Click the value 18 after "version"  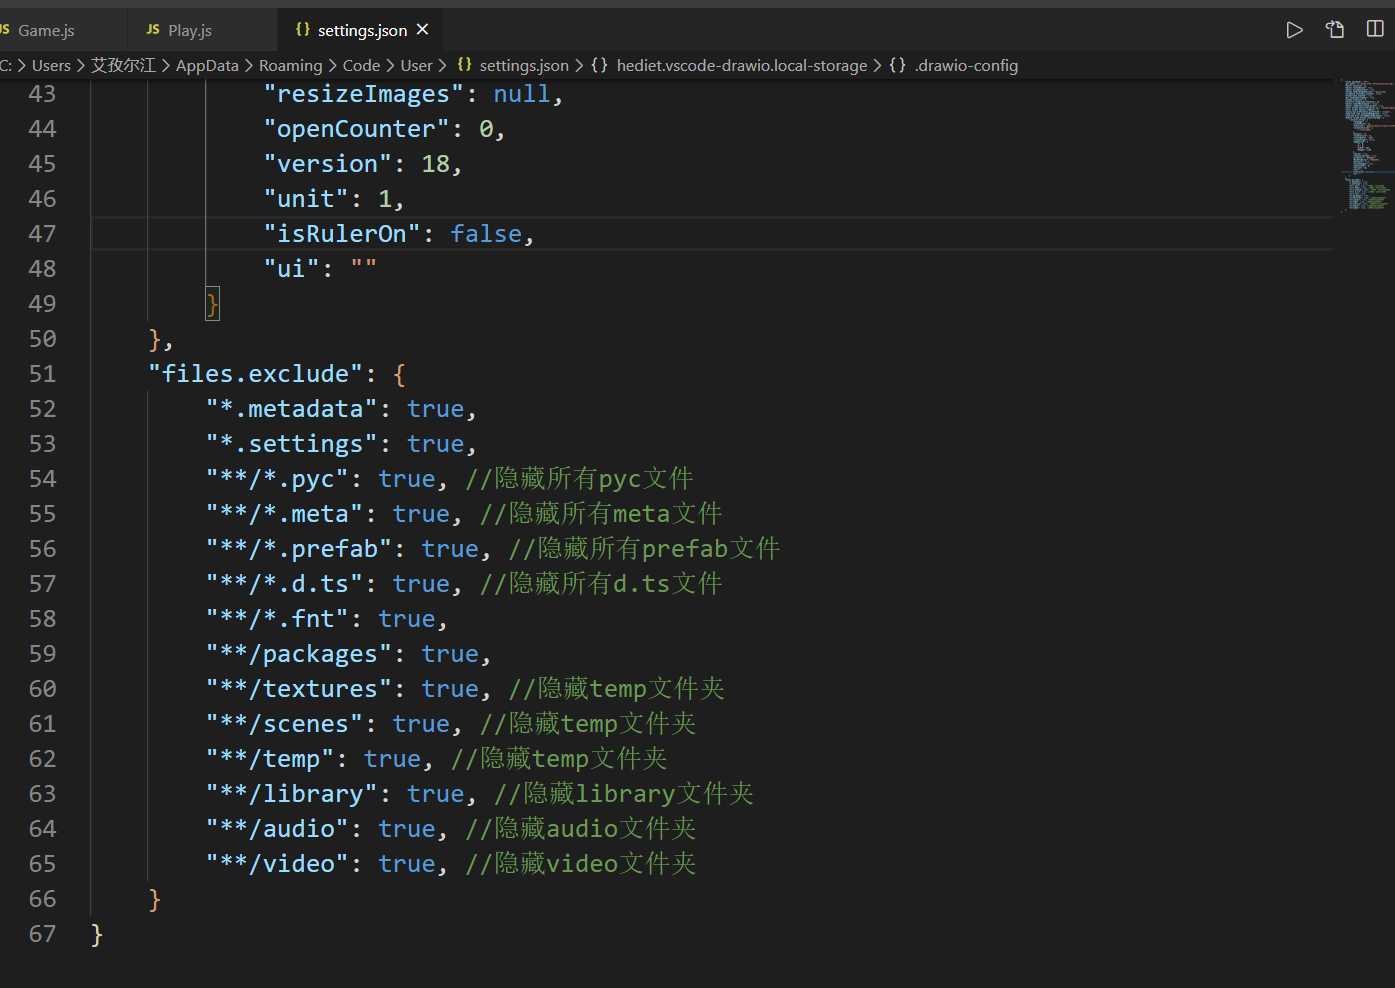pos(436,164)
